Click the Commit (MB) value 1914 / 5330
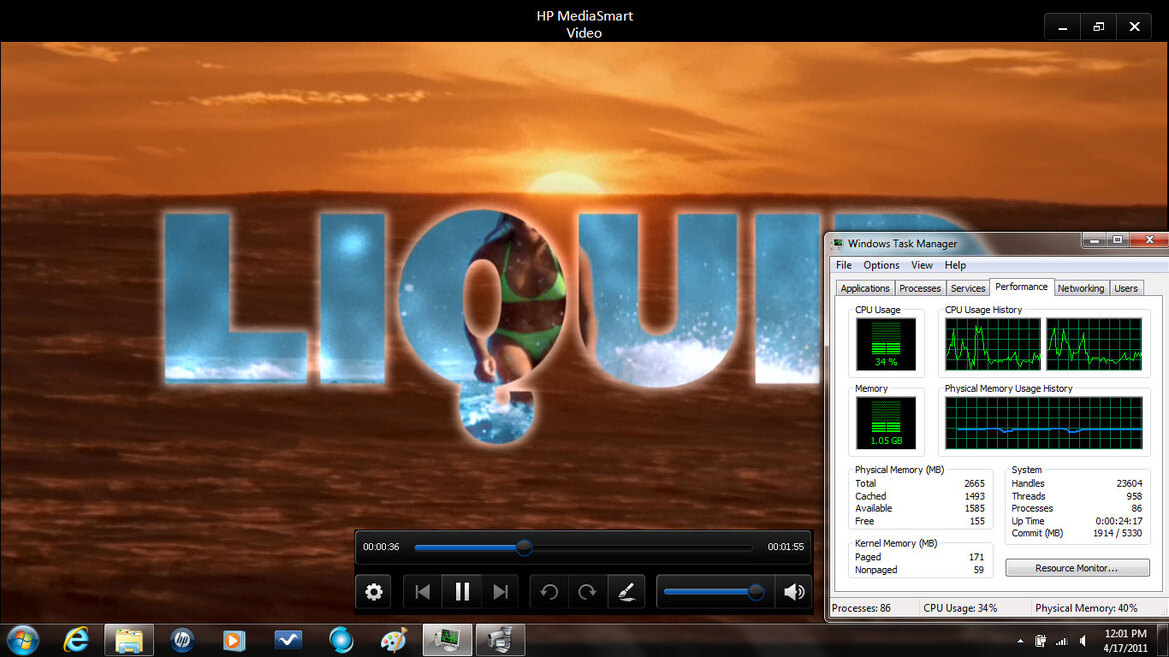This screenshot has height=657, width=1169. coord(1118,533)
